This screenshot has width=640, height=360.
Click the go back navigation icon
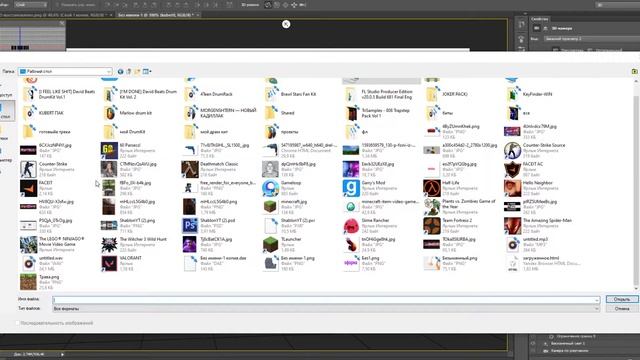click(x=120, y=71)
